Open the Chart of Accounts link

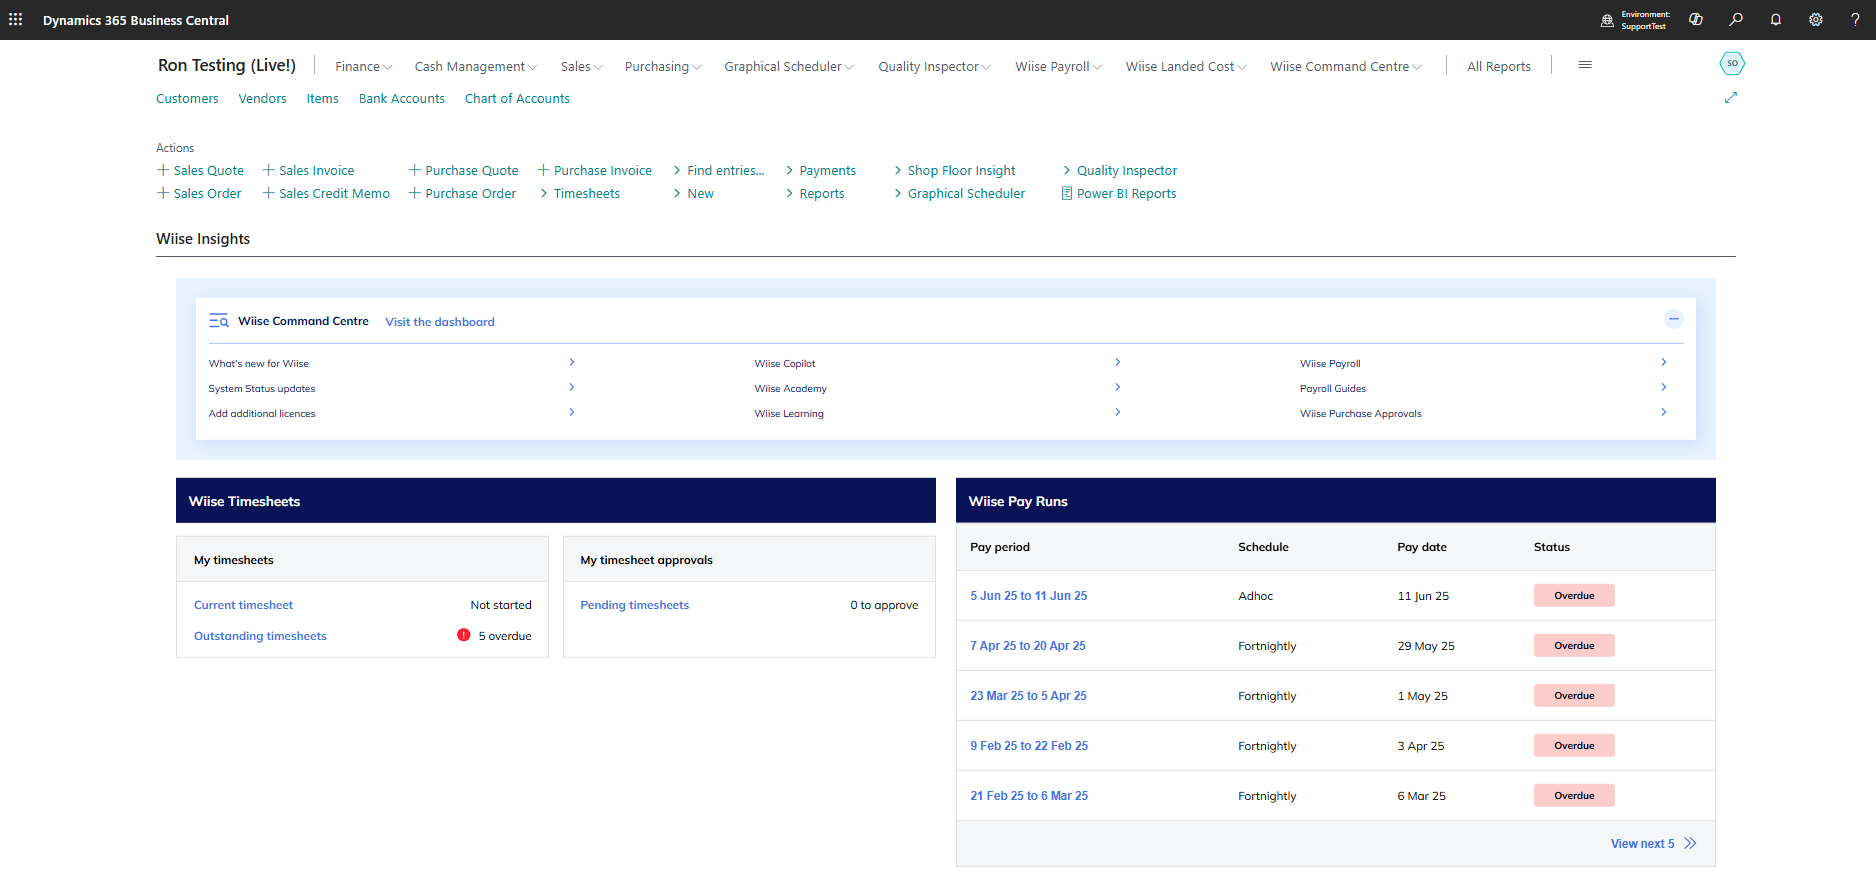[517, 98]
